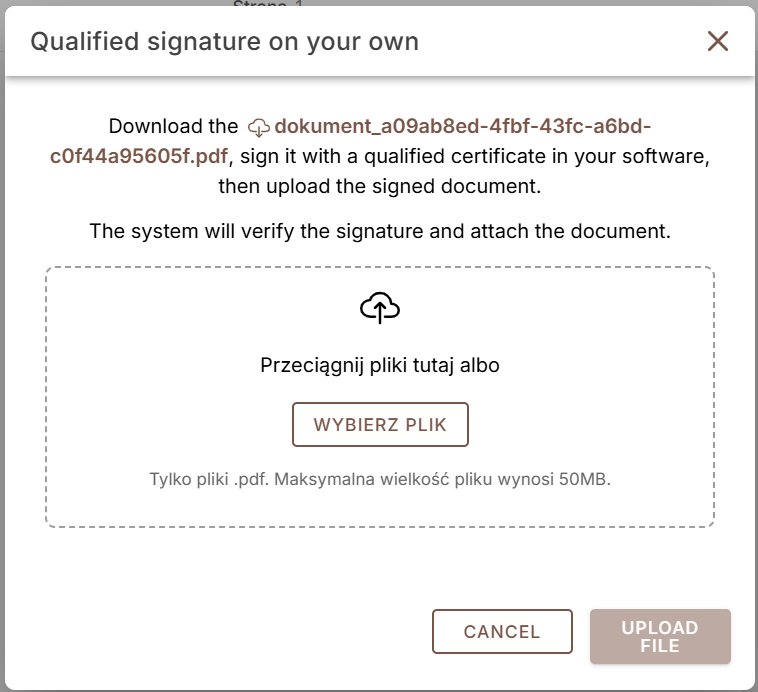Download the dokument_a09ab8ed PDF link
This screenshot has height=692, width=758.
click(x=463, y=126)
